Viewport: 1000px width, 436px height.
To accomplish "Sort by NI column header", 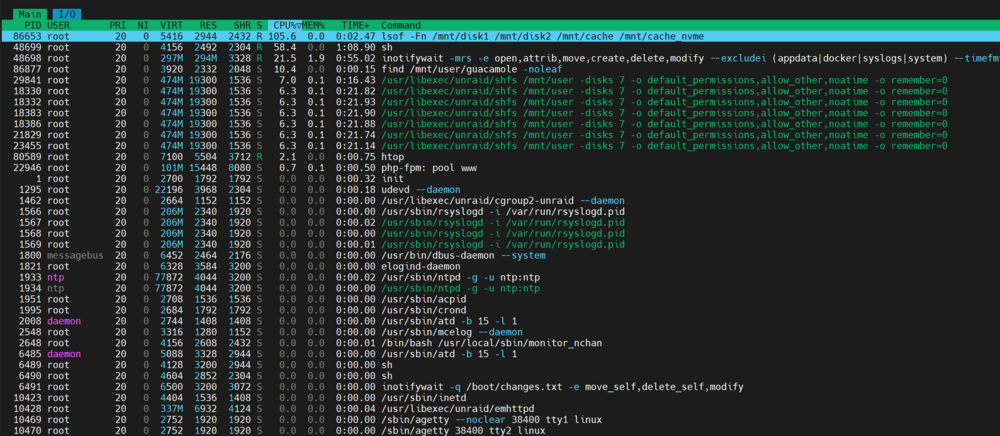I will pyautogui.click(x=142, y=25).
